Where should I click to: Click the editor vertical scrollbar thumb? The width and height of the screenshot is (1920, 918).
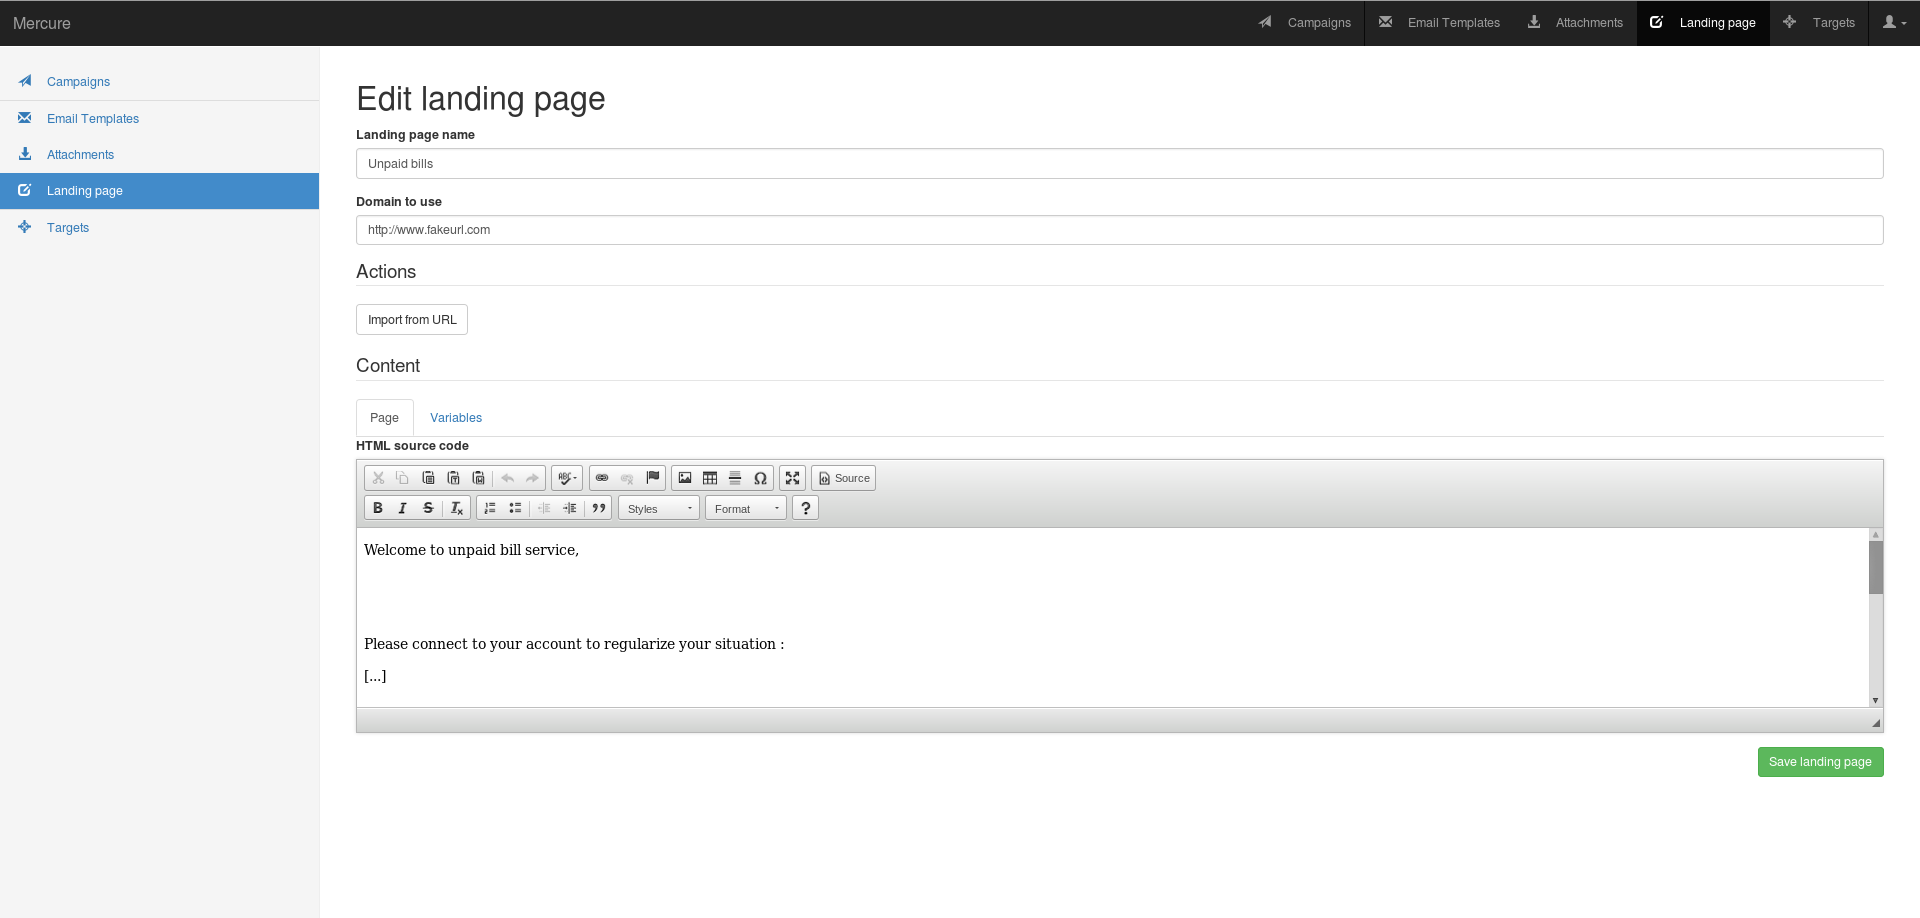click(x=1876, y=567)
